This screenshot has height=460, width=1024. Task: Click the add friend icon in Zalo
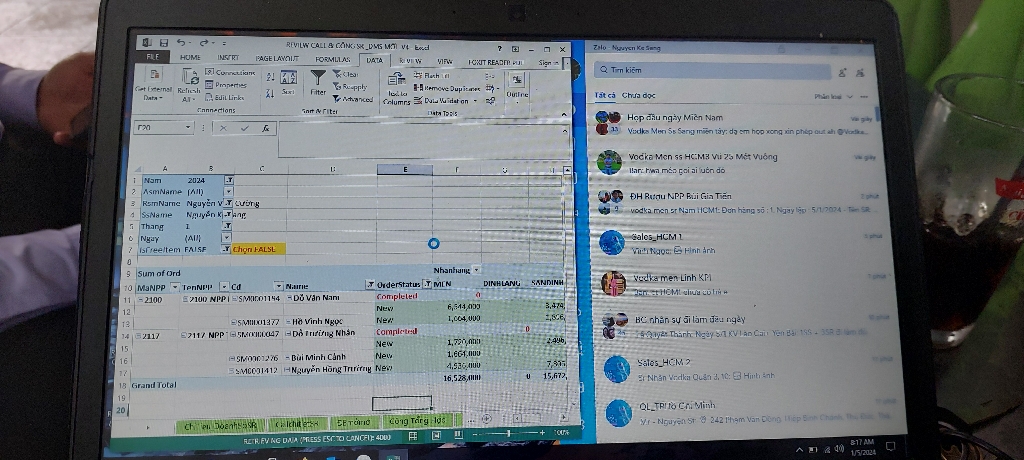tap(843, 71)
